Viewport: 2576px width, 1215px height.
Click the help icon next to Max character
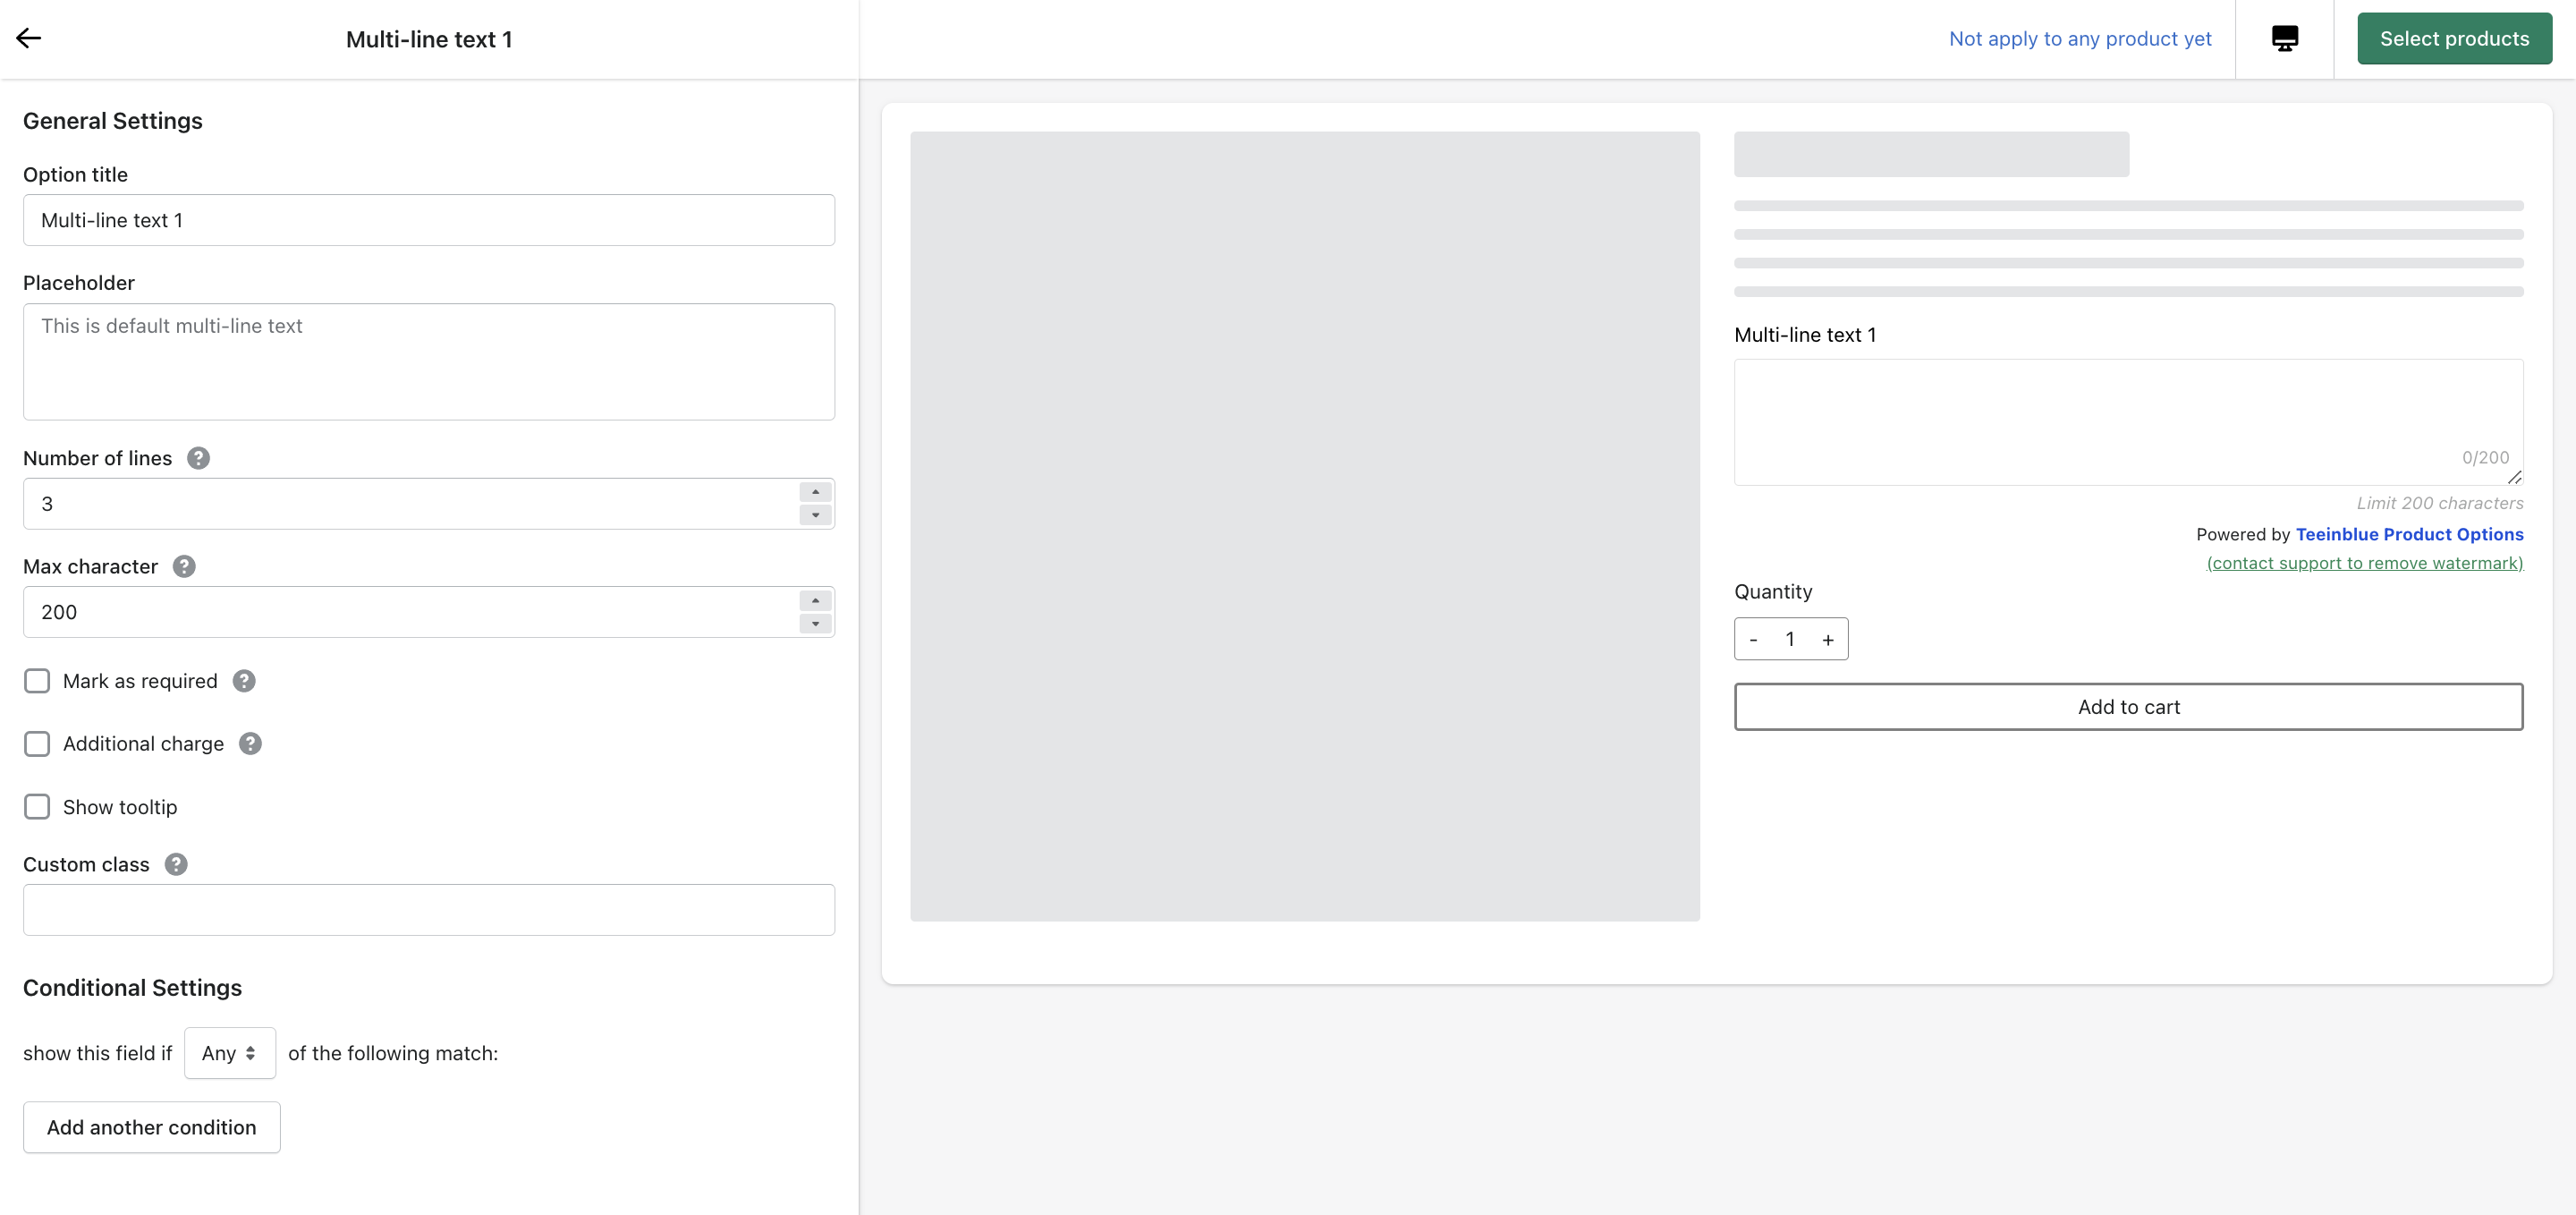point(184,567)
